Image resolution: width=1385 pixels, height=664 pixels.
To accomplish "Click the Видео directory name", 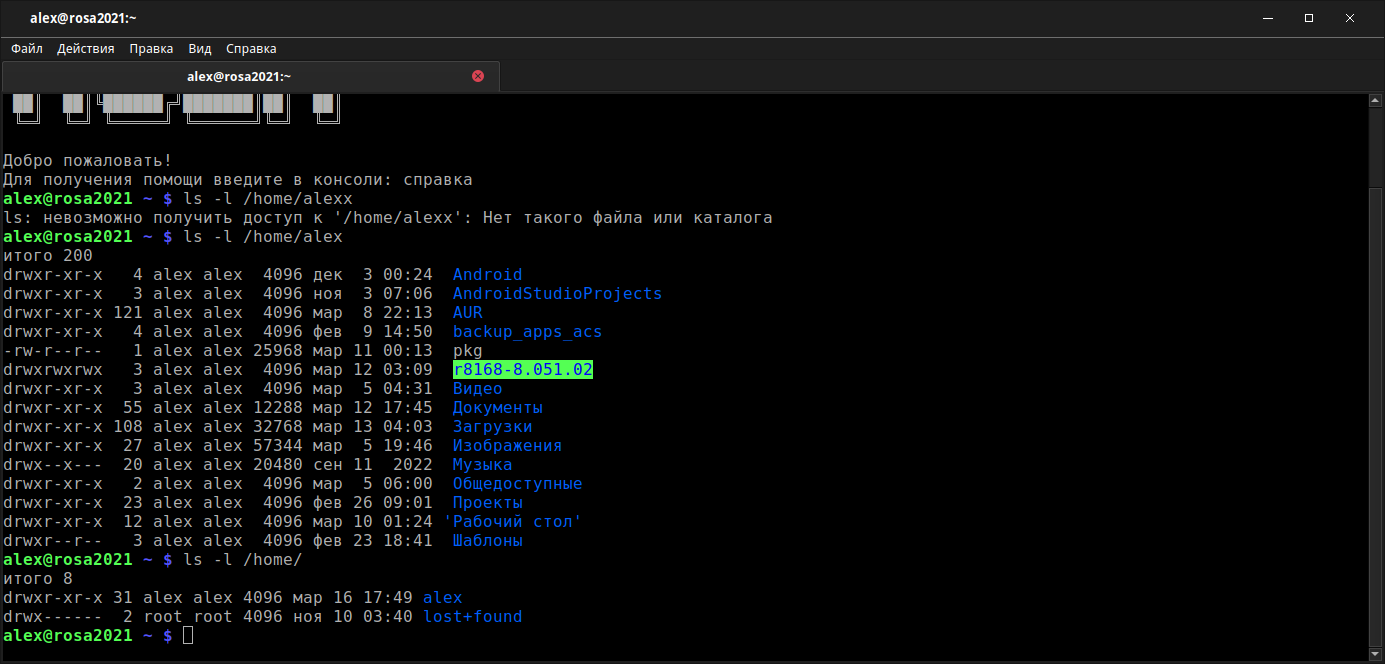I will 478,388.
